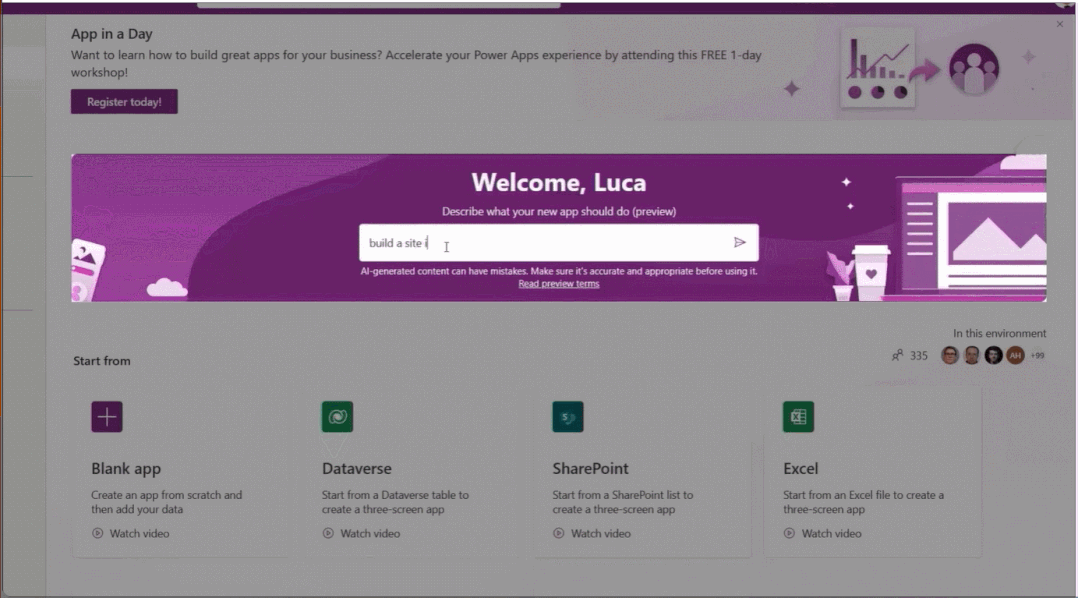Image resolution: width=1078 pixels, height=598 pixels.
Task: Select the Excel card title
Action: pyautogui.click(x=801, y=469)
